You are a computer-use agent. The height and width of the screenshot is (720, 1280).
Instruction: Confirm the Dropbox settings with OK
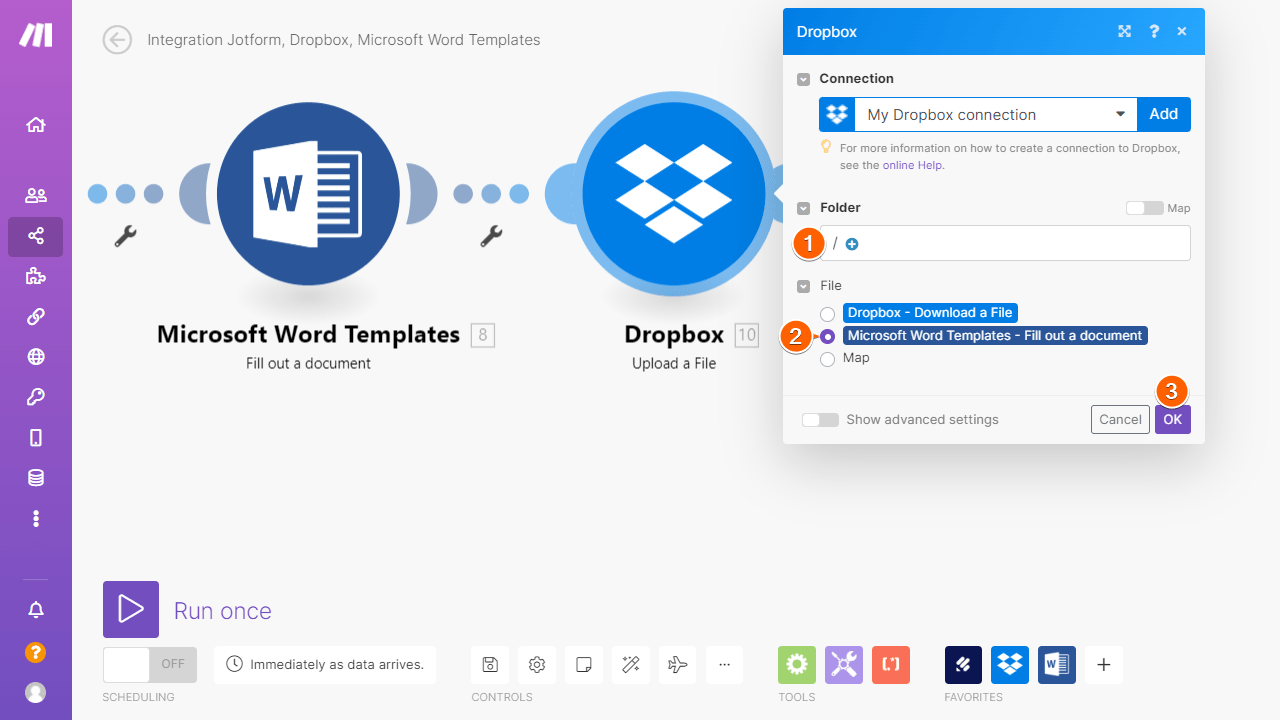1173,419
